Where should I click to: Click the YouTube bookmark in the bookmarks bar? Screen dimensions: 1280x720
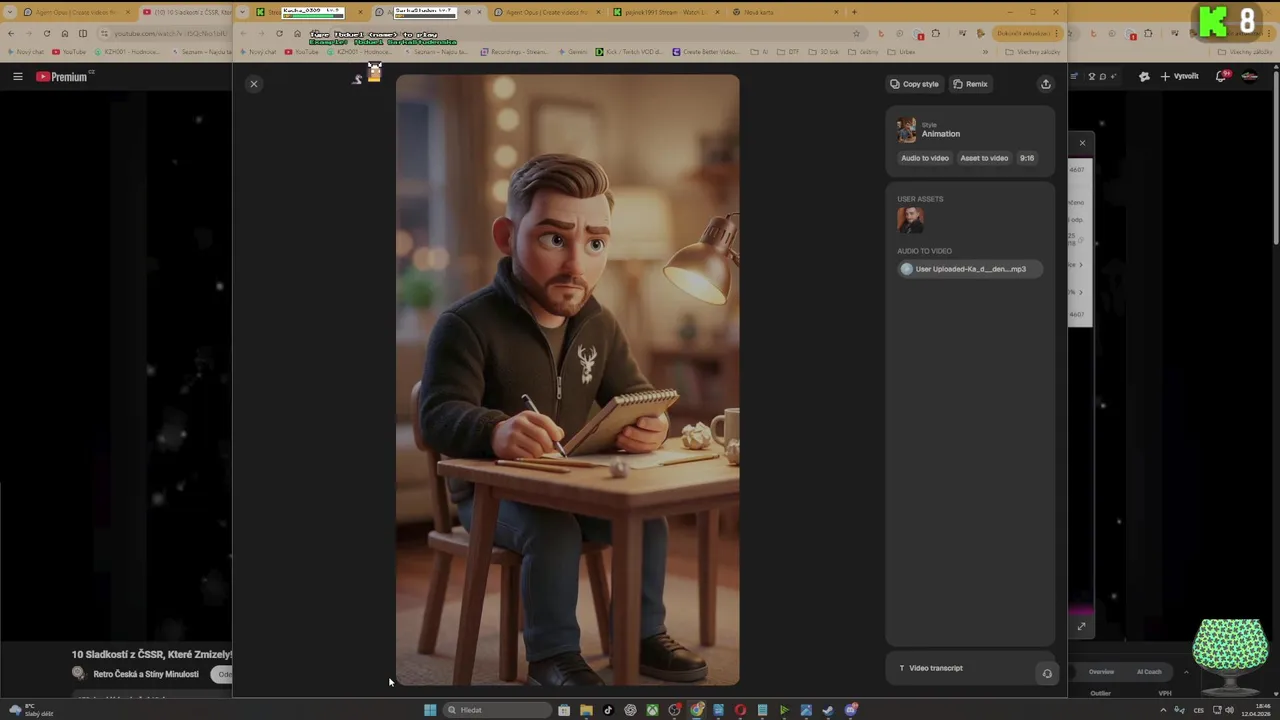(69, 52)
